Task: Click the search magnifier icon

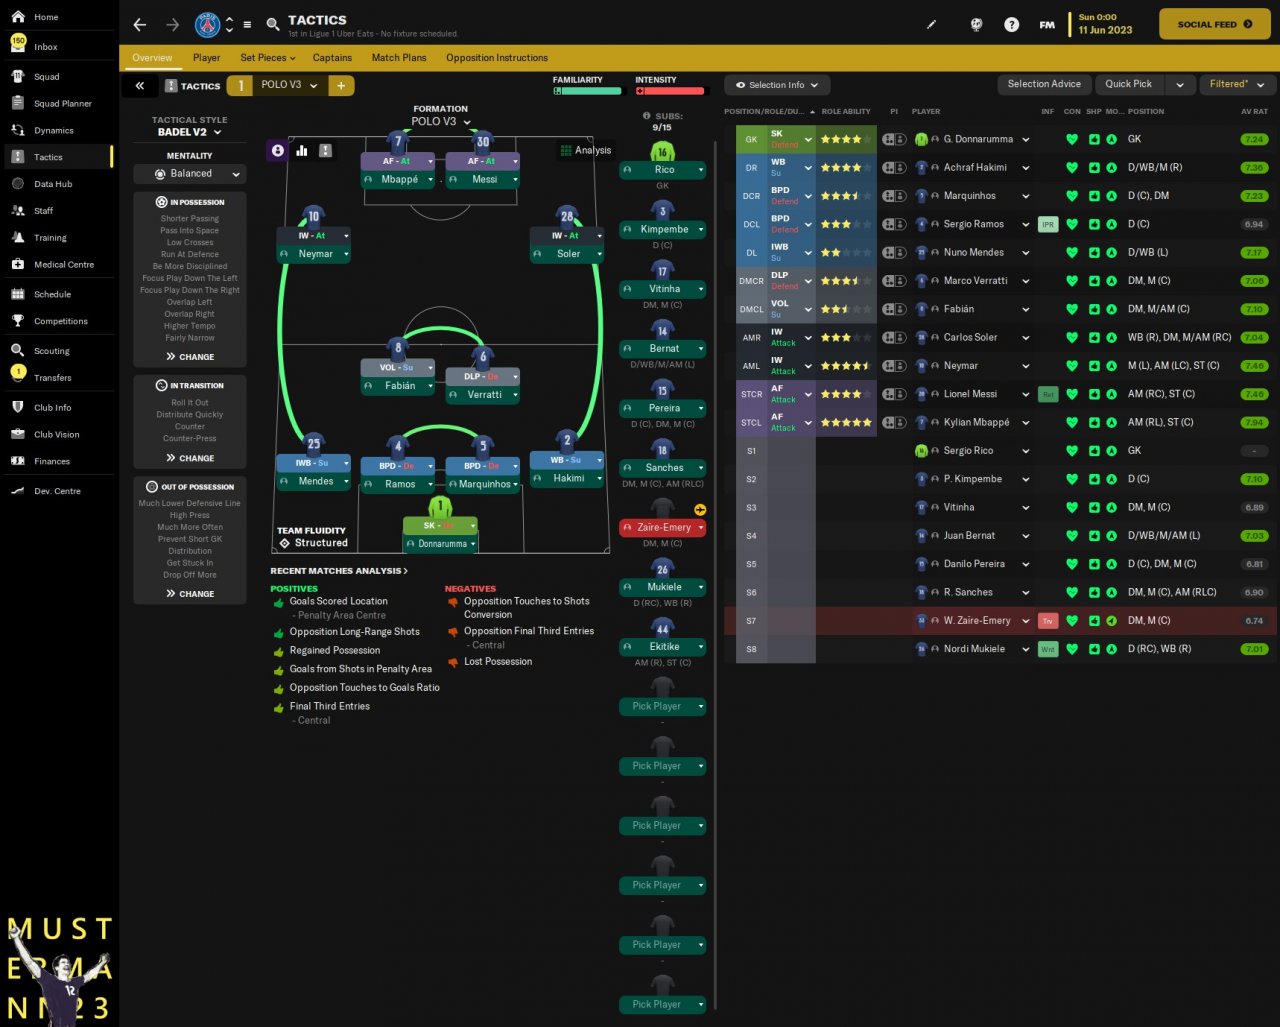Action: [x=273, y=25]
